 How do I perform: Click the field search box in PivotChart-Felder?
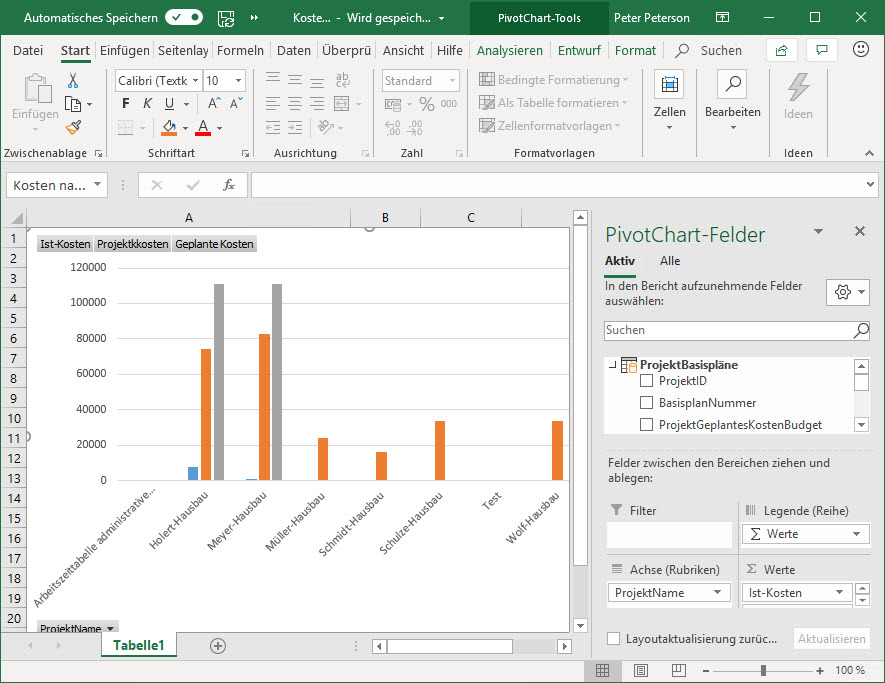pos(737,330)
